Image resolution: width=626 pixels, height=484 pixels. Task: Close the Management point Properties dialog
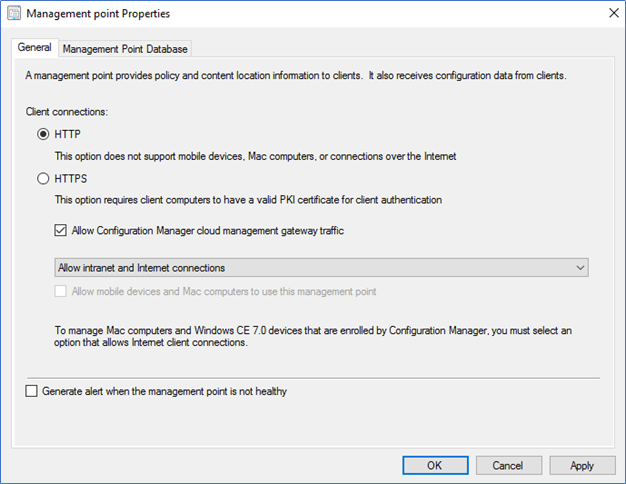coord(614,13)
